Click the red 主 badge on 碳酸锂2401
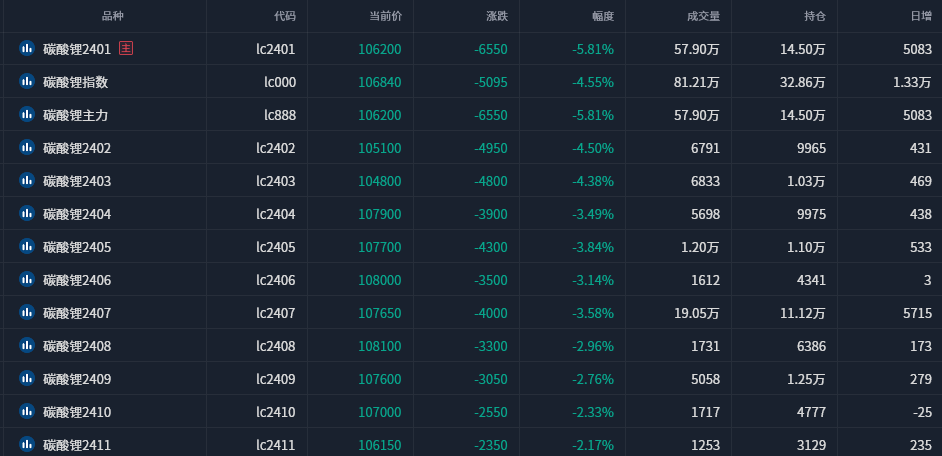The image size is (942, 456). click(x=126, y=48)
